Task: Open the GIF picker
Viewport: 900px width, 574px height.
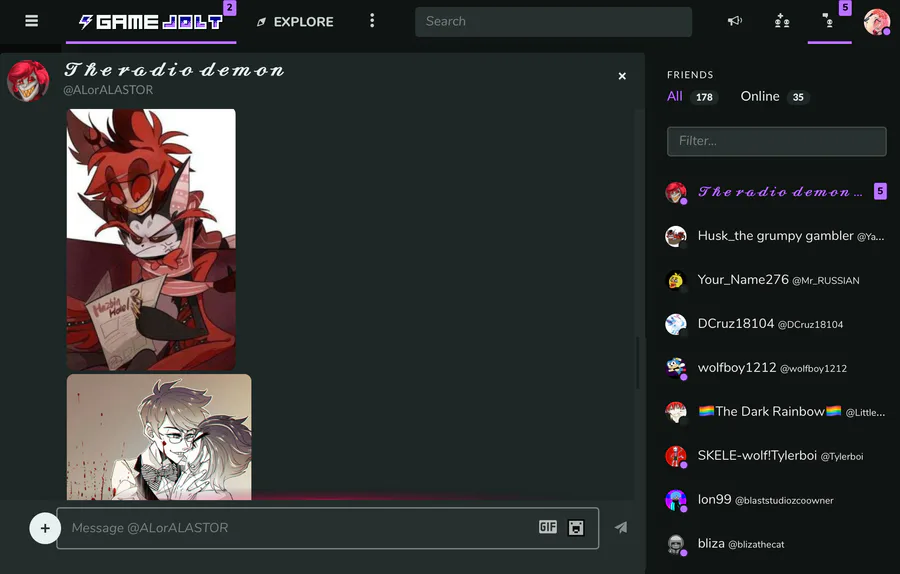Action: click(x=548, y=527)
